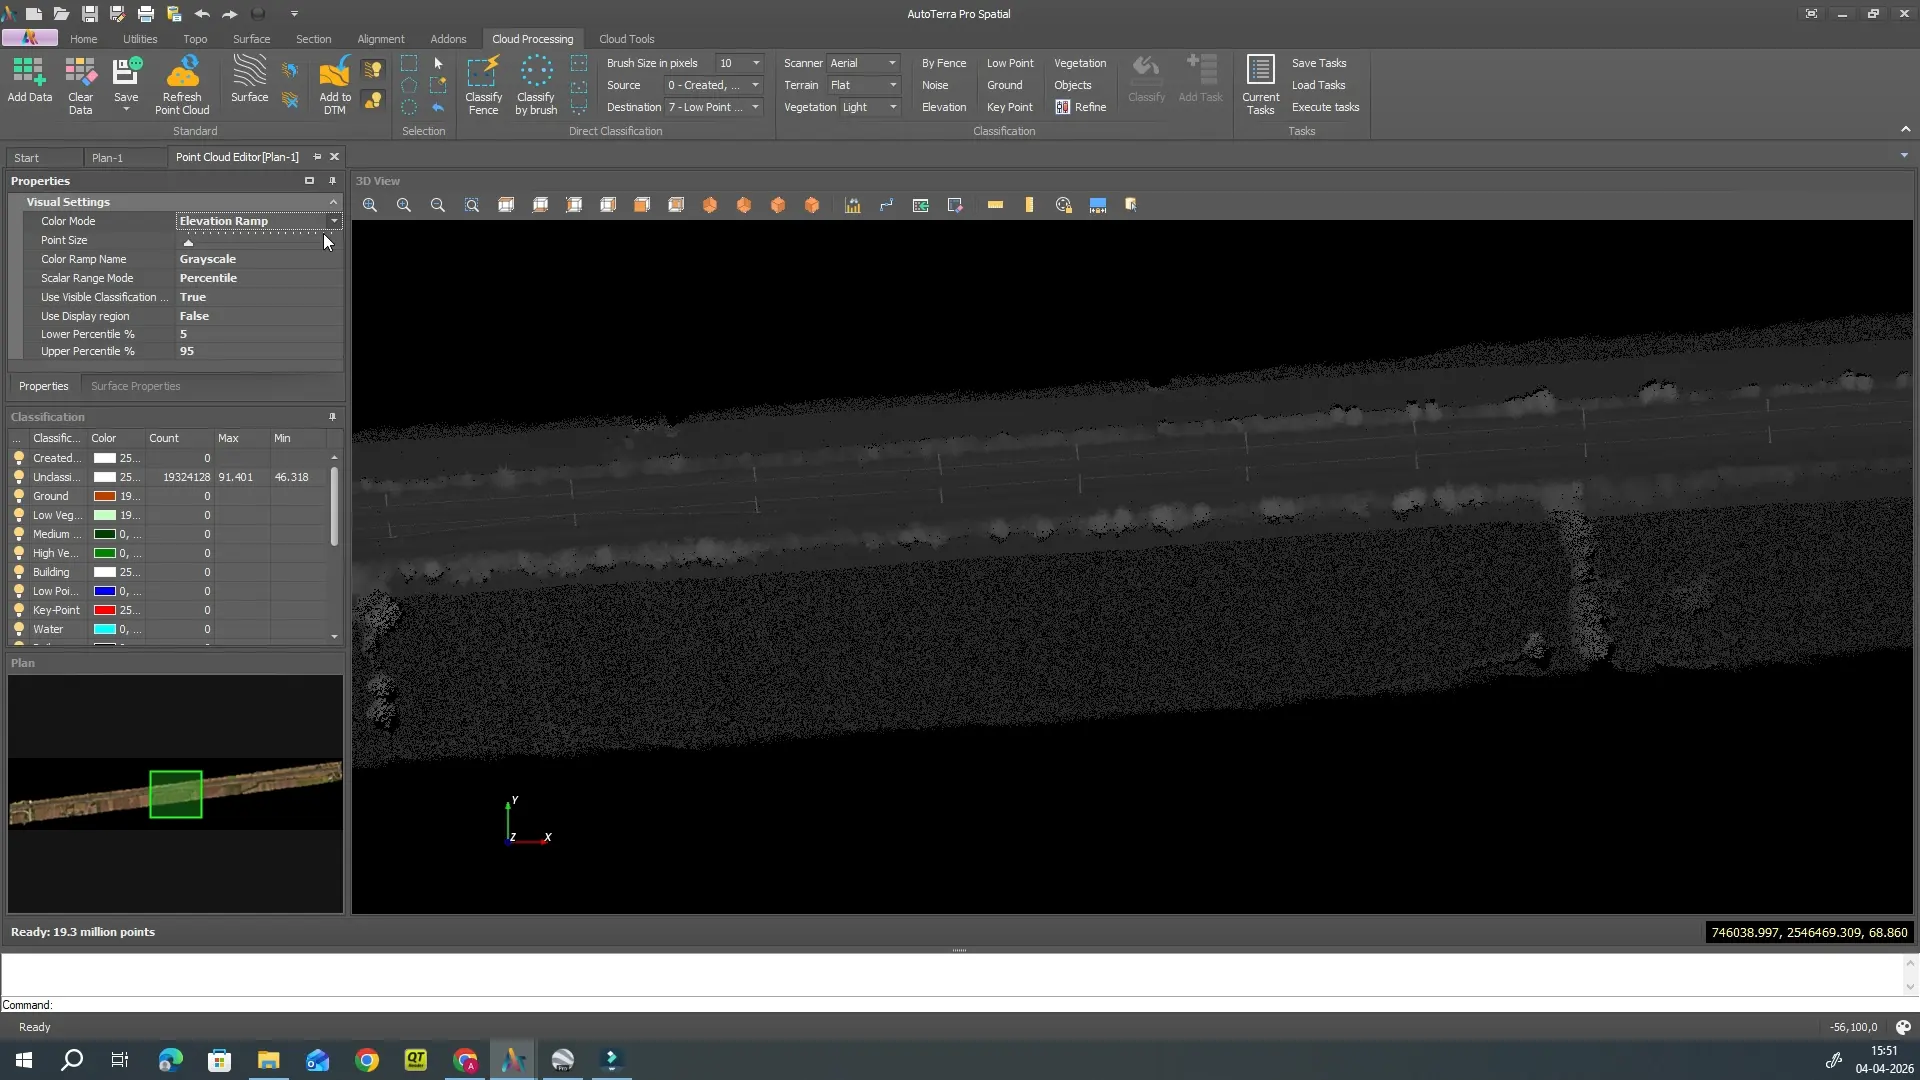Click the Execute tasks button
Screen dimensions: 1920x1080
[x=1325, y=107]
